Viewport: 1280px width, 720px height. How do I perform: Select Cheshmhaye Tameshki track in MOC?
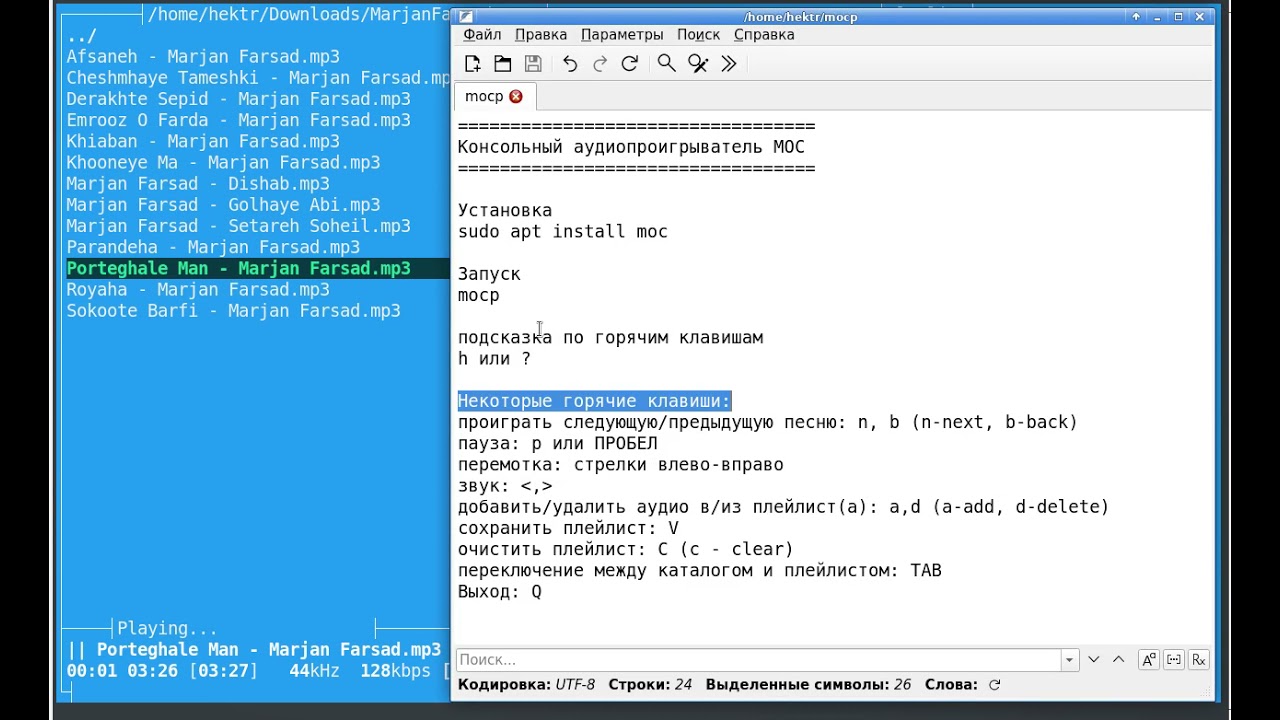258,78
